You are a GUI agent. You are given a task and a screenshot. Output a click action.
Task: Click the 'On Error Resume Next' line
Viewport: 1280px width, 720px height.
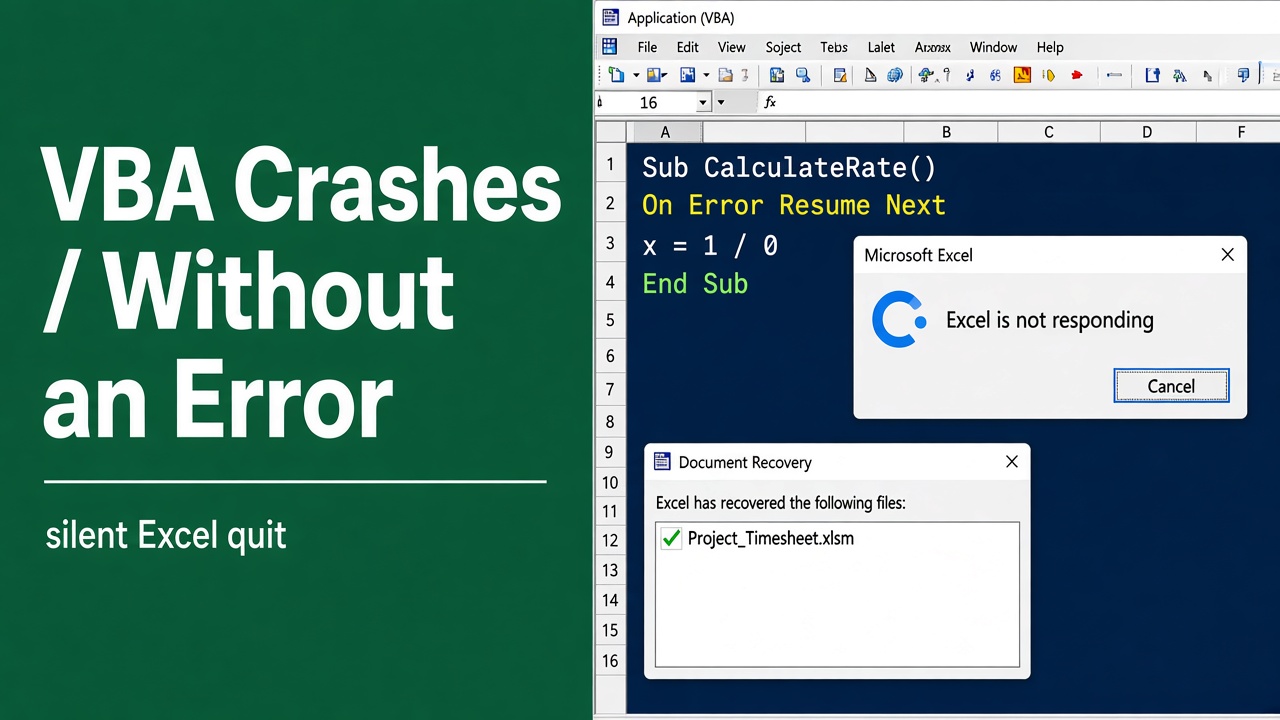(x=793, y=206)
